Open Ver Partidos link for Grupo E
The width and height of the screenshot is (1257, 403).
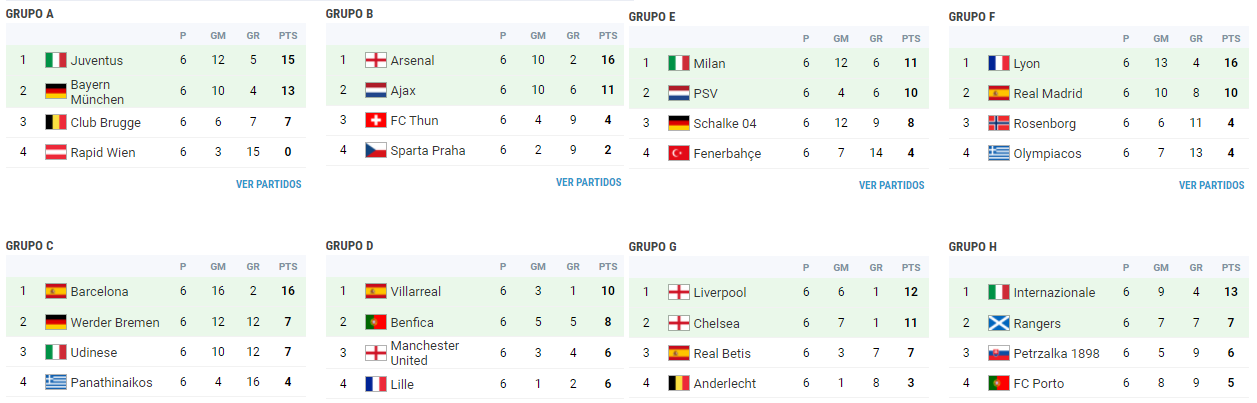point(891,186)
